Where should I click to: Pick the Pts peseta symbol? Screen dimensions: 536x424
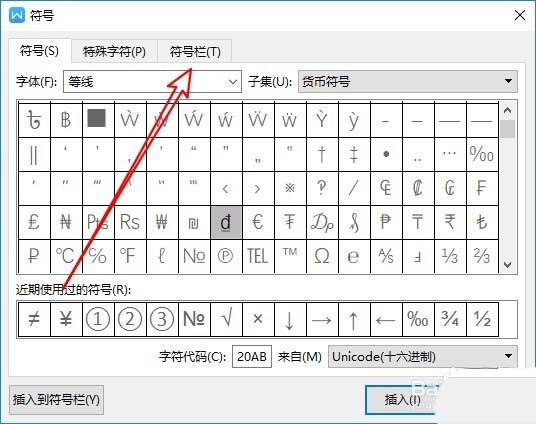point(98,222)
